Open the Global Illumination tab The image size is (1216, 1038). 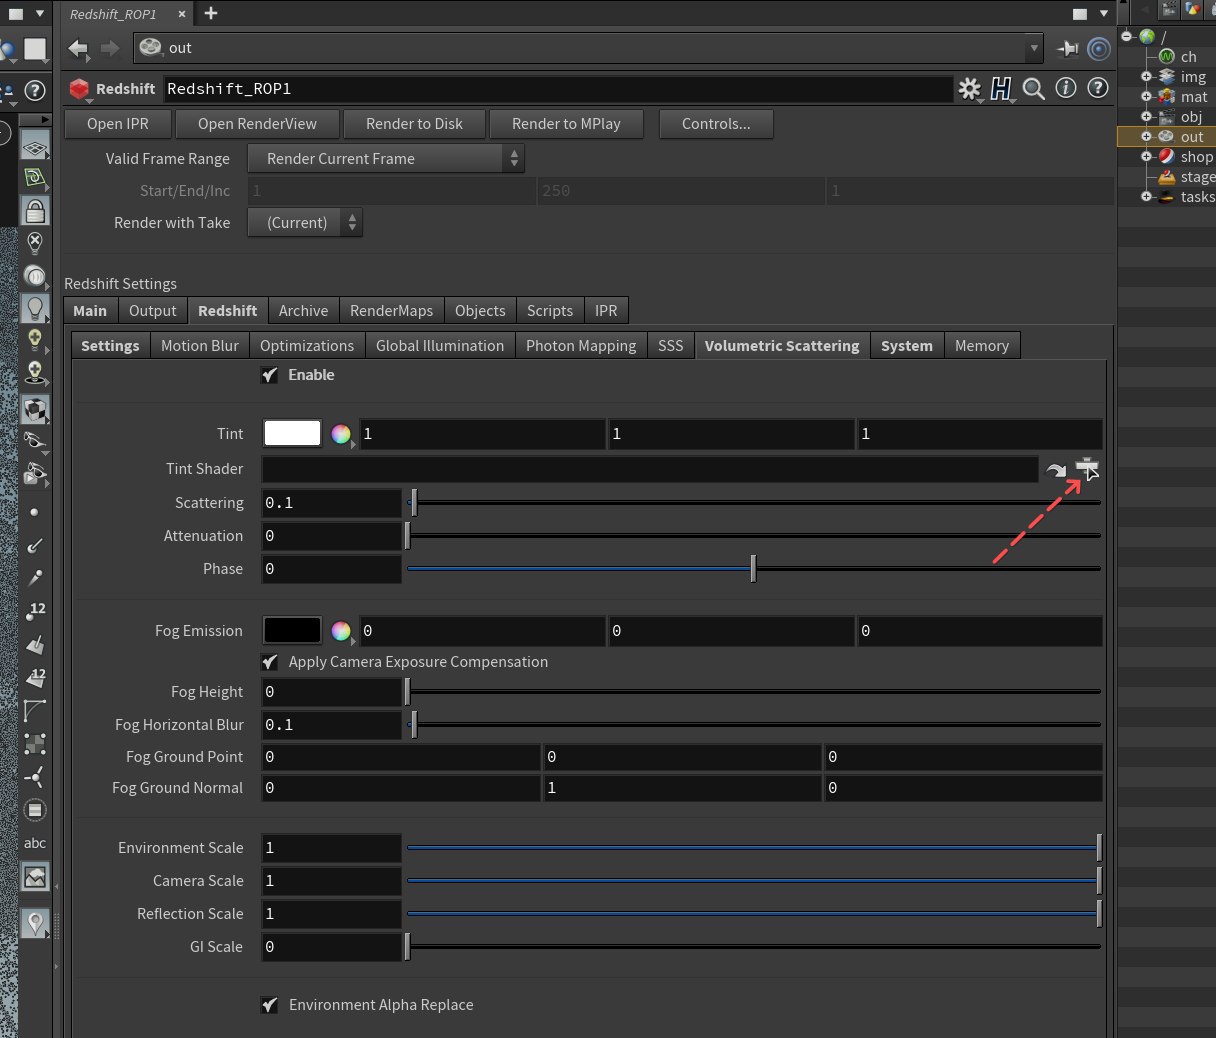[440, 346]
